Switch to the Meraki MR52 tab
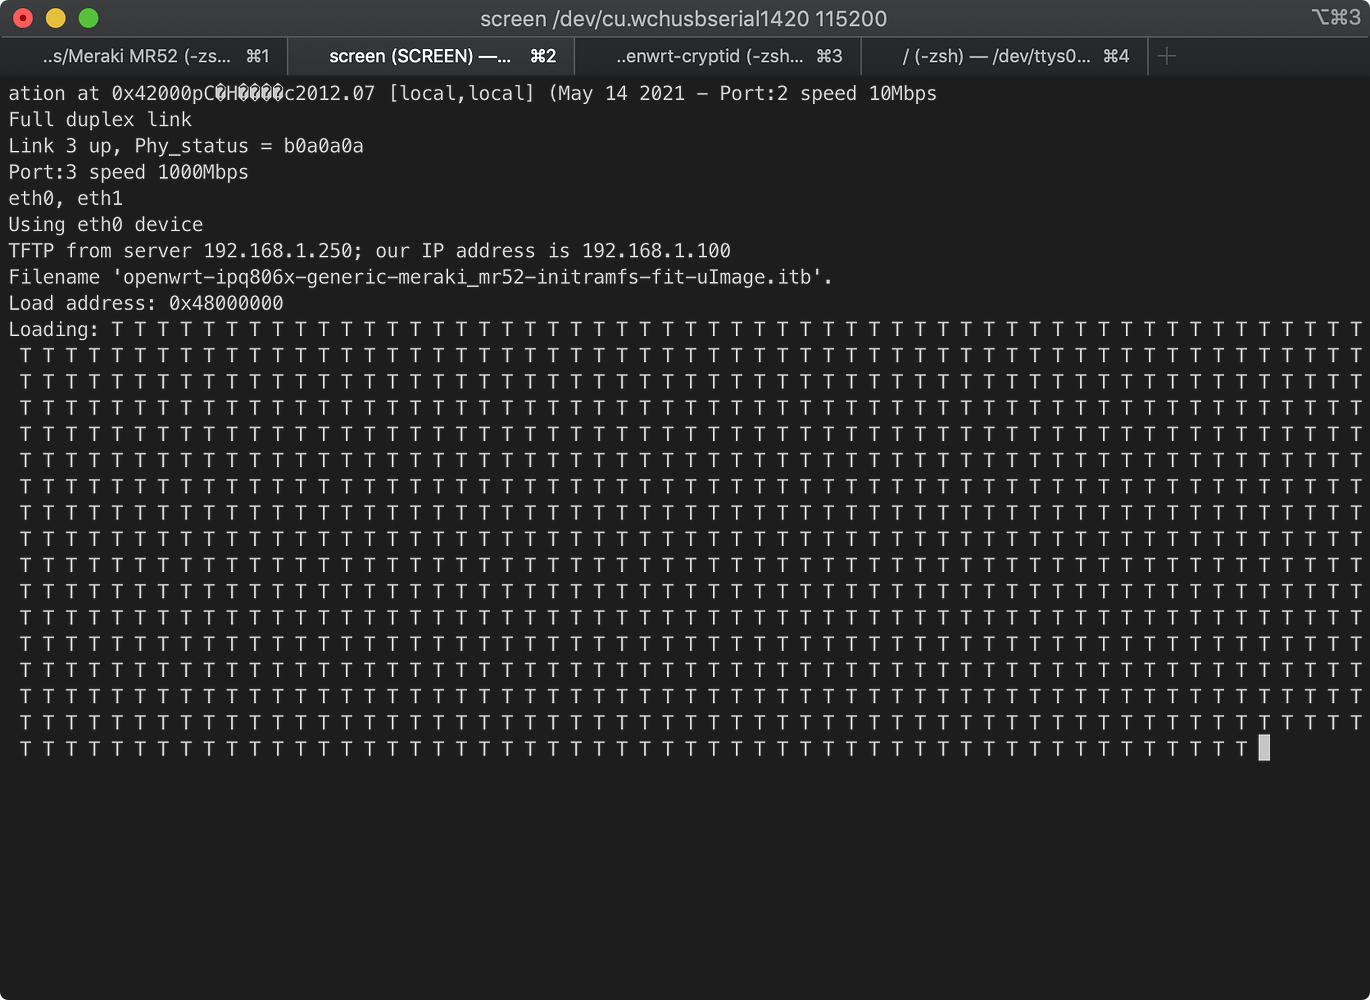The height and width of the screenshot is (1000, 1370). pyautogui.click(x=143, y=56)
